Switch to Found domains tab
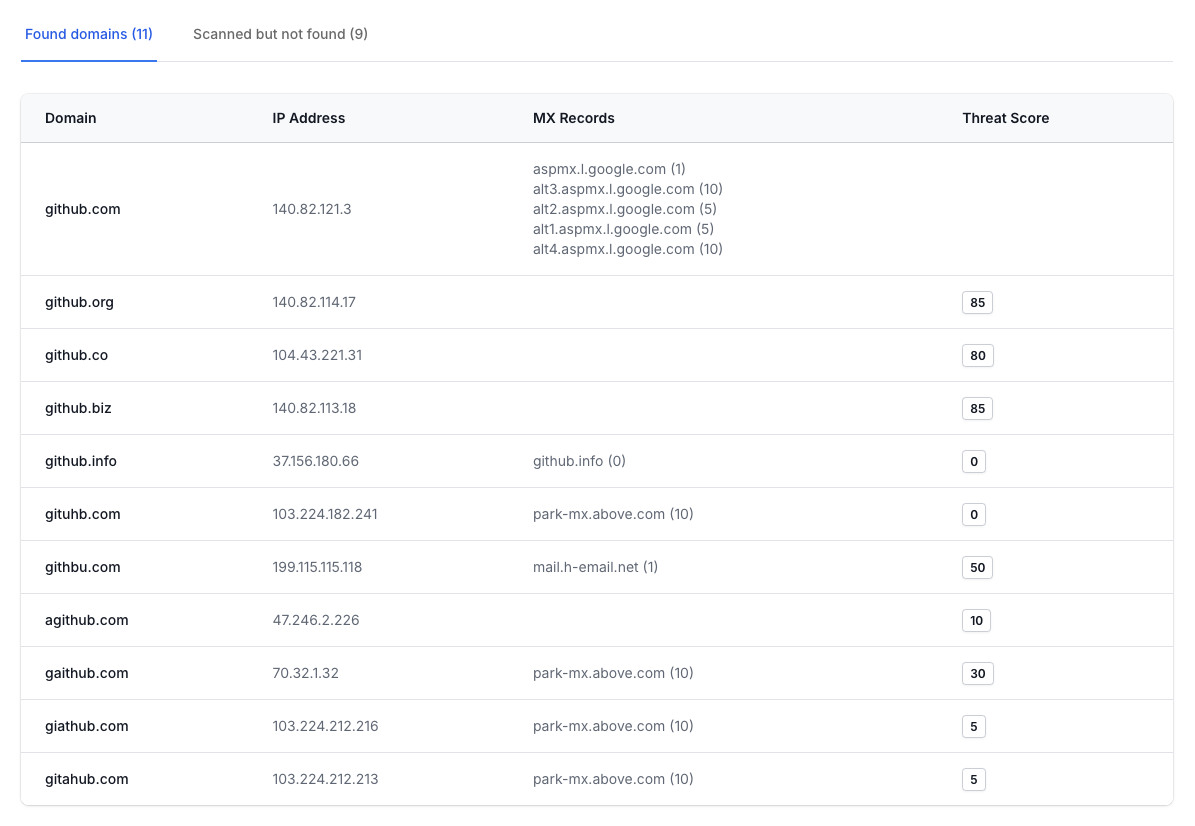 pos(88,34)
